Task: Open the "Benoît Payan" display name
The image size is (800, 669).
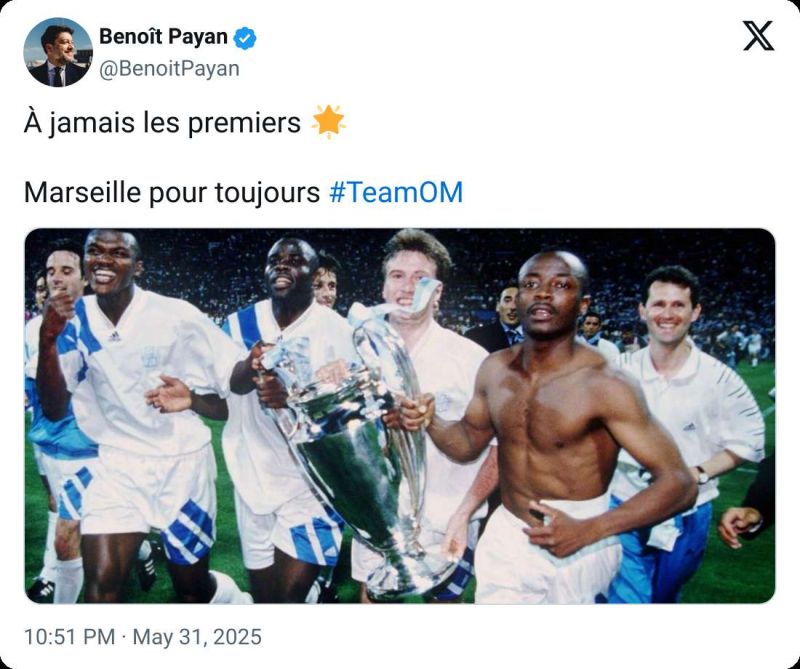Action: (163, 37)
